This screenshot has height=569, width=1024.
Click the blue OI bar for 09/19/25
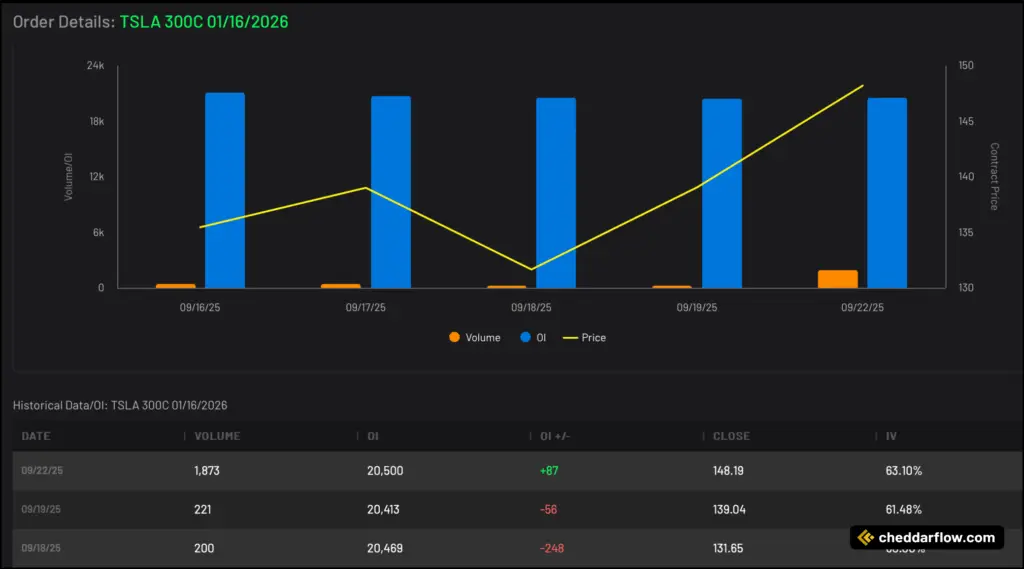coord(722,193)
